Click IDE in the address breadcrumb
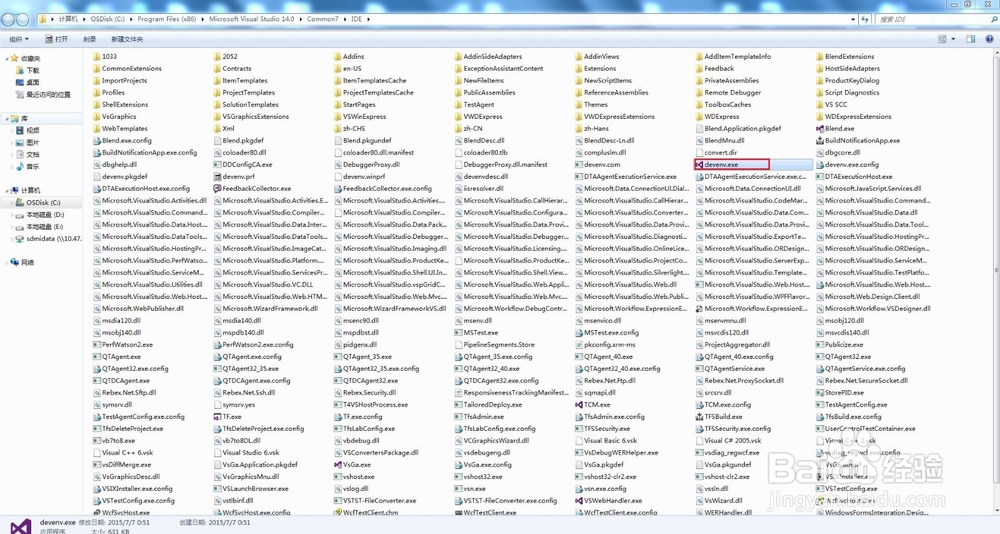The width and height of the screenshot is (1000, 534). (x=357, y=19)
